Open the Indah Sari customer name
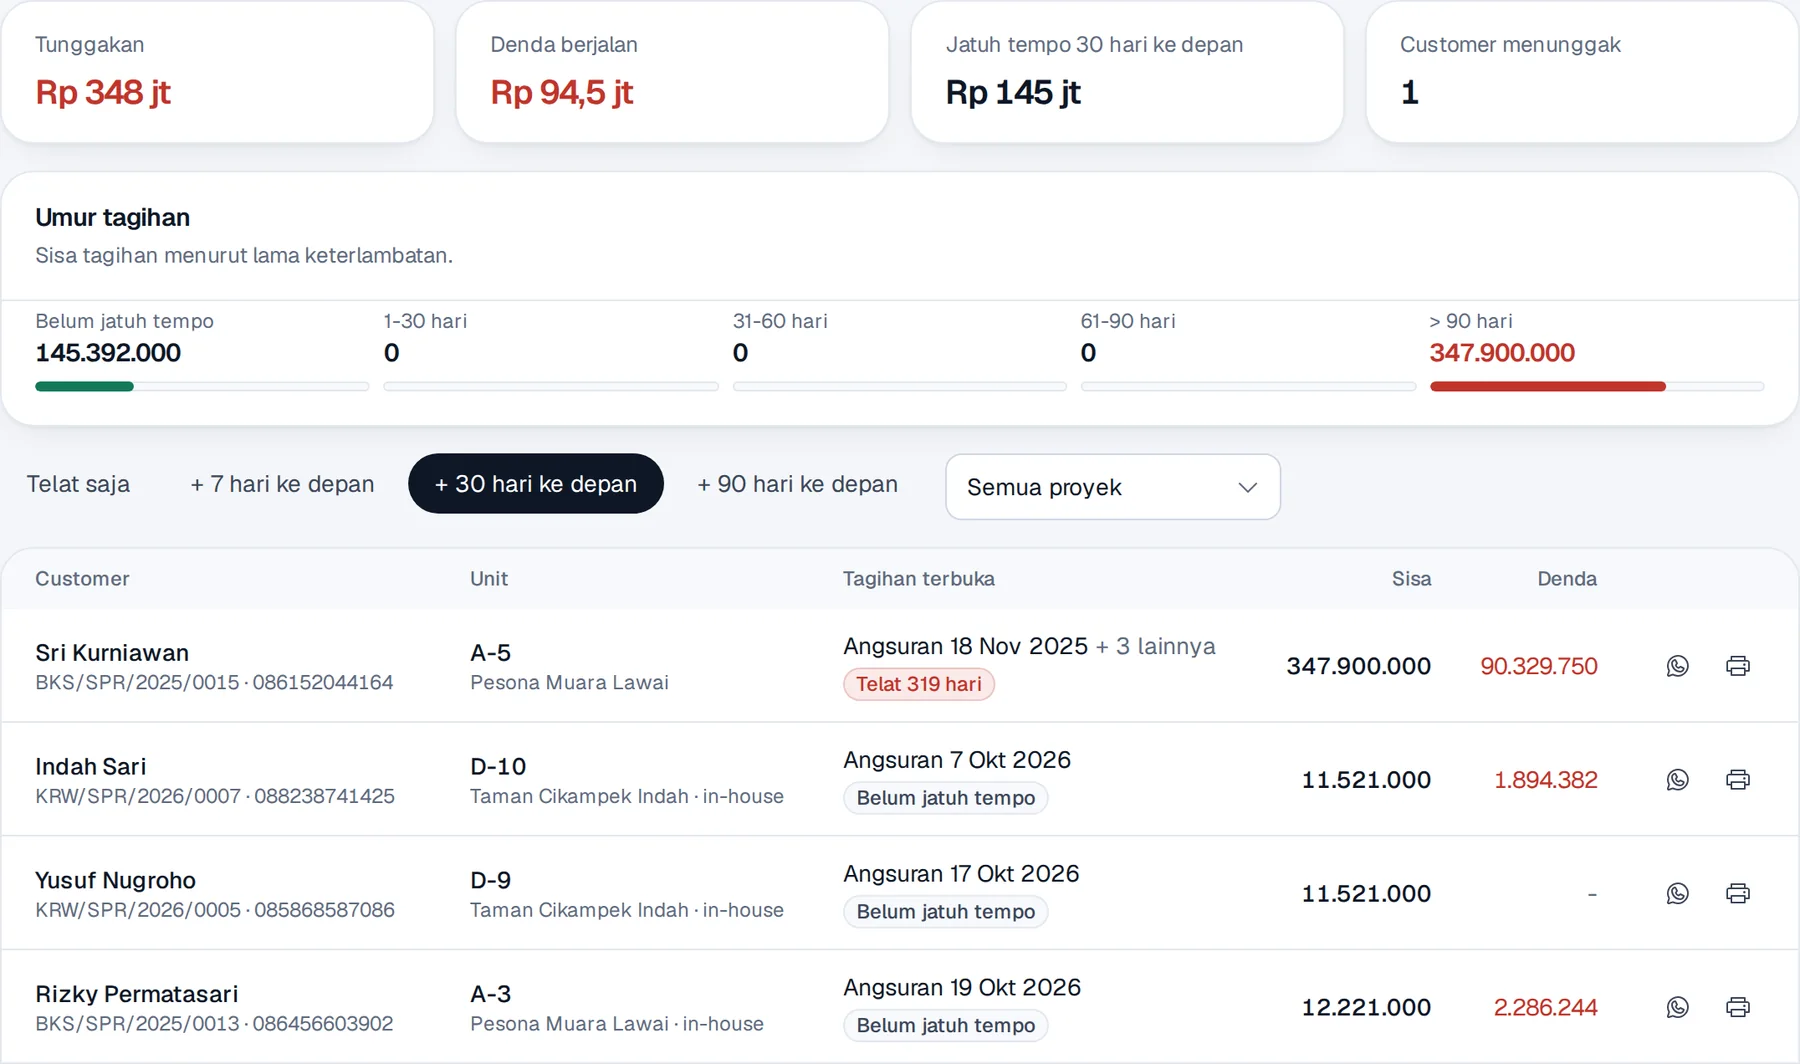1800x1064 pixels. 91,767
